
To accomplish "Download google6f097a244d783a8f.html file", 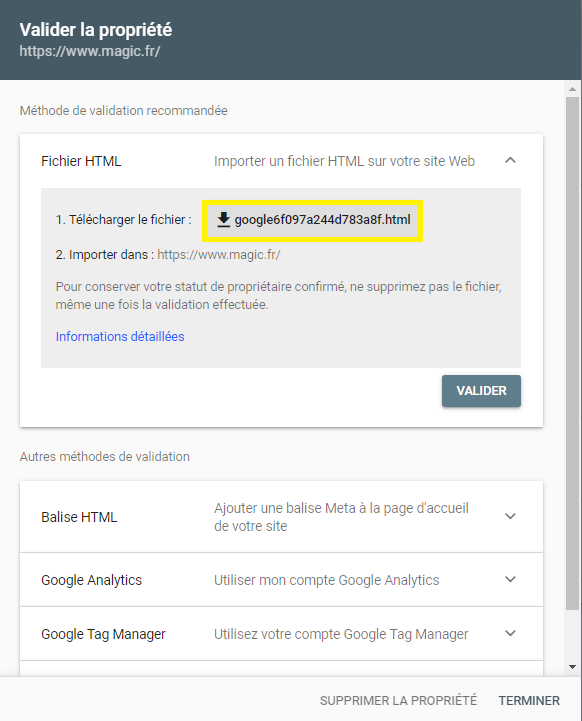I will coord(313,220).
